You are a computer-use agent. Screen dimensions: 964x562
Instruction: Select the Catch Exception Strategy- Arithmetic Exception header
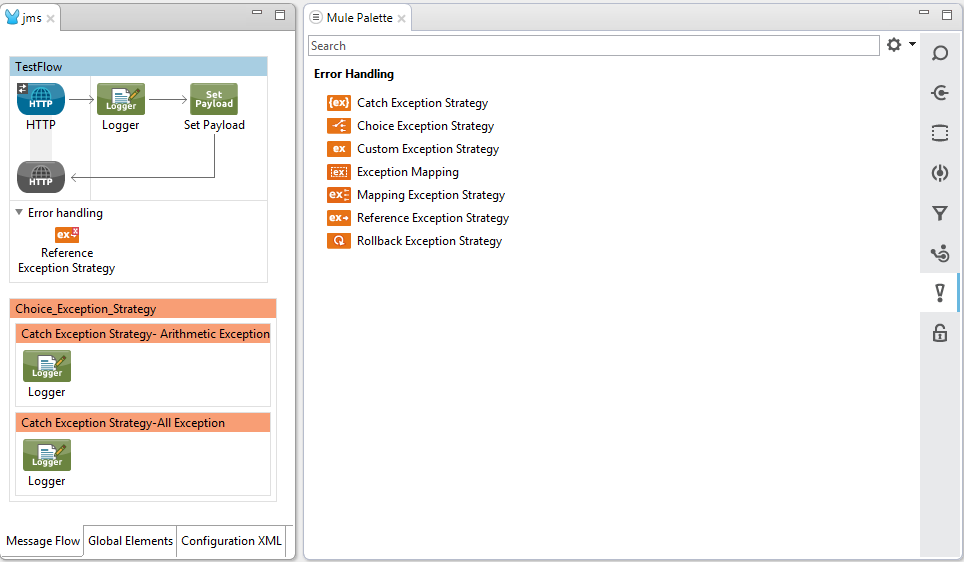(x=143, y=334)
